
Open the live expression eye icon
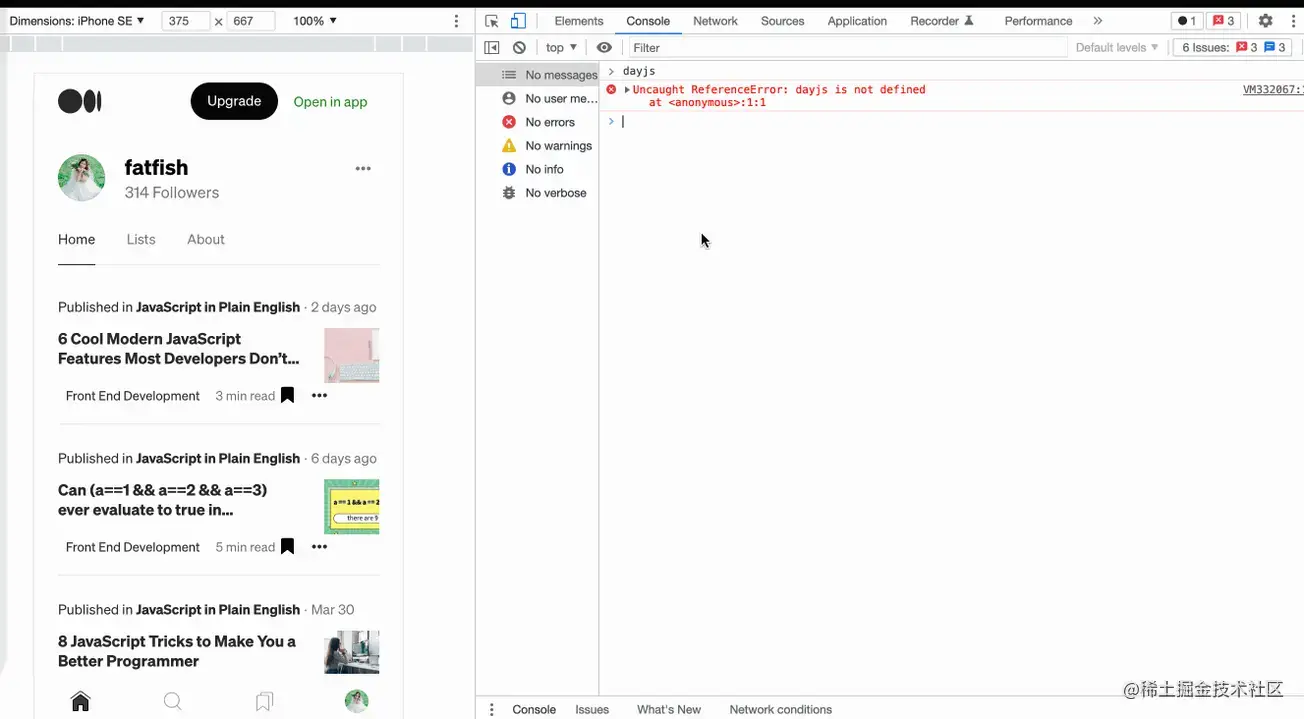[604, 47]
